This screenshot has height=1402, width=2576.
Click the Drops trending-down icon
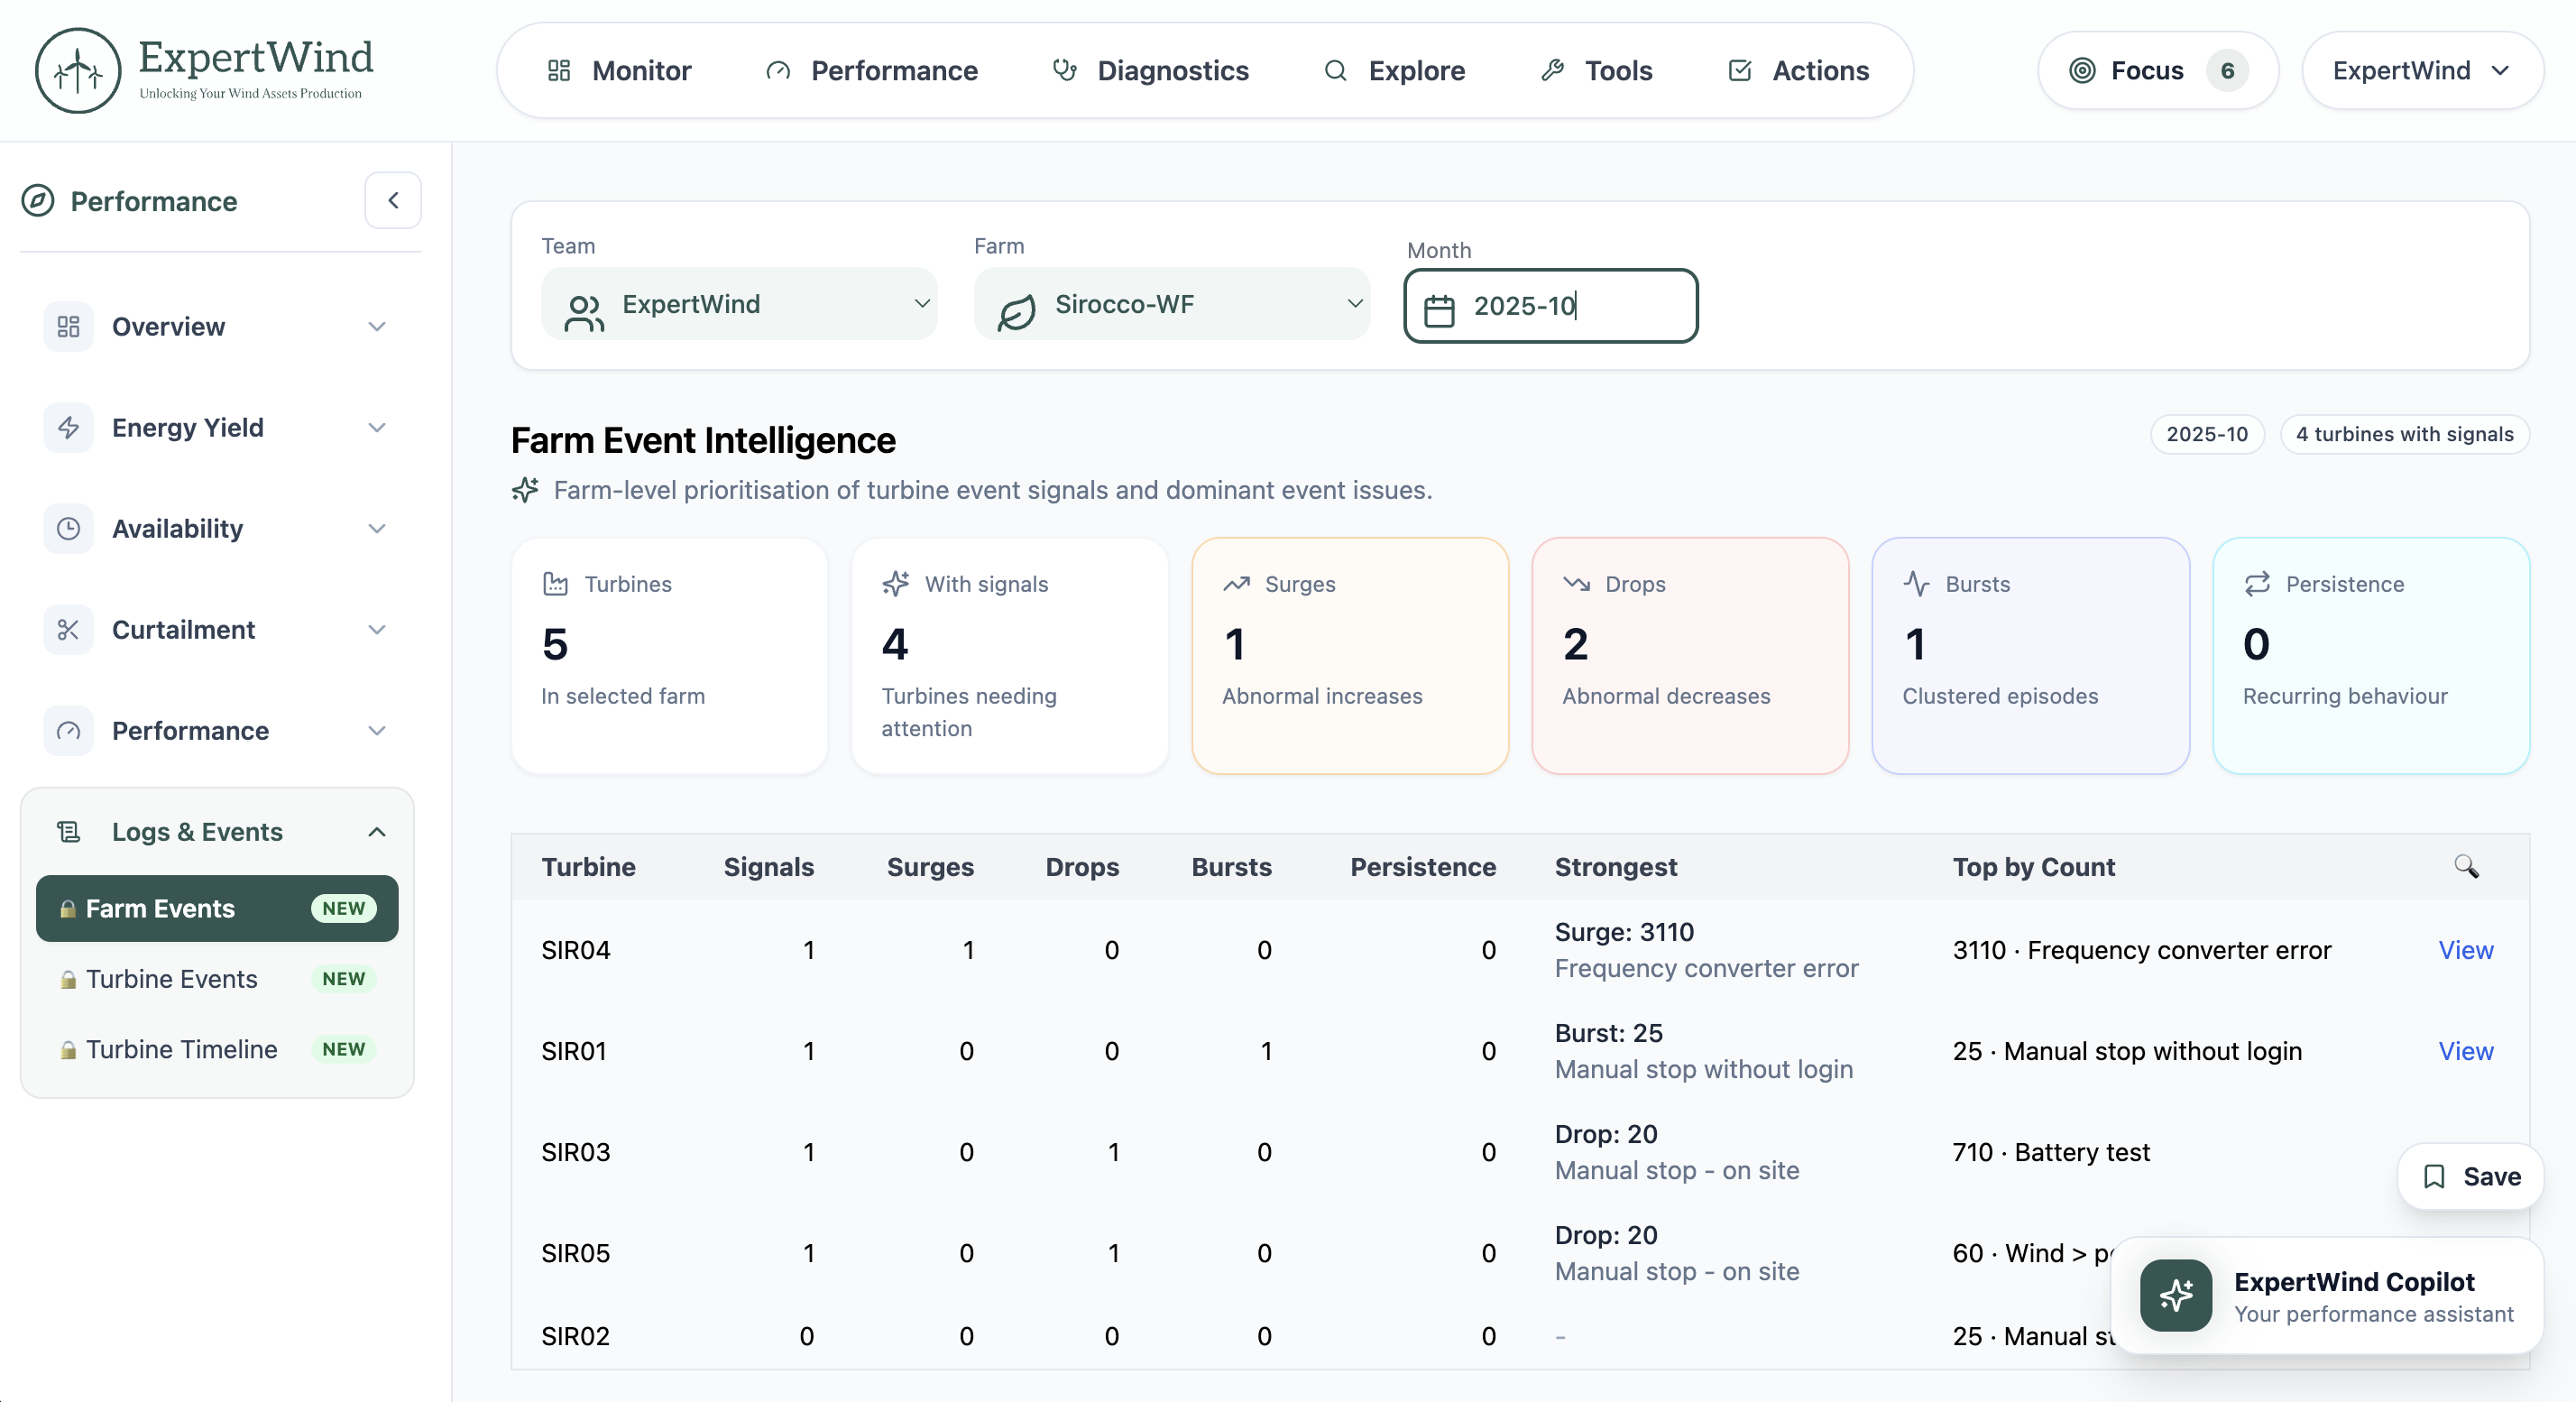point(1577,584)
